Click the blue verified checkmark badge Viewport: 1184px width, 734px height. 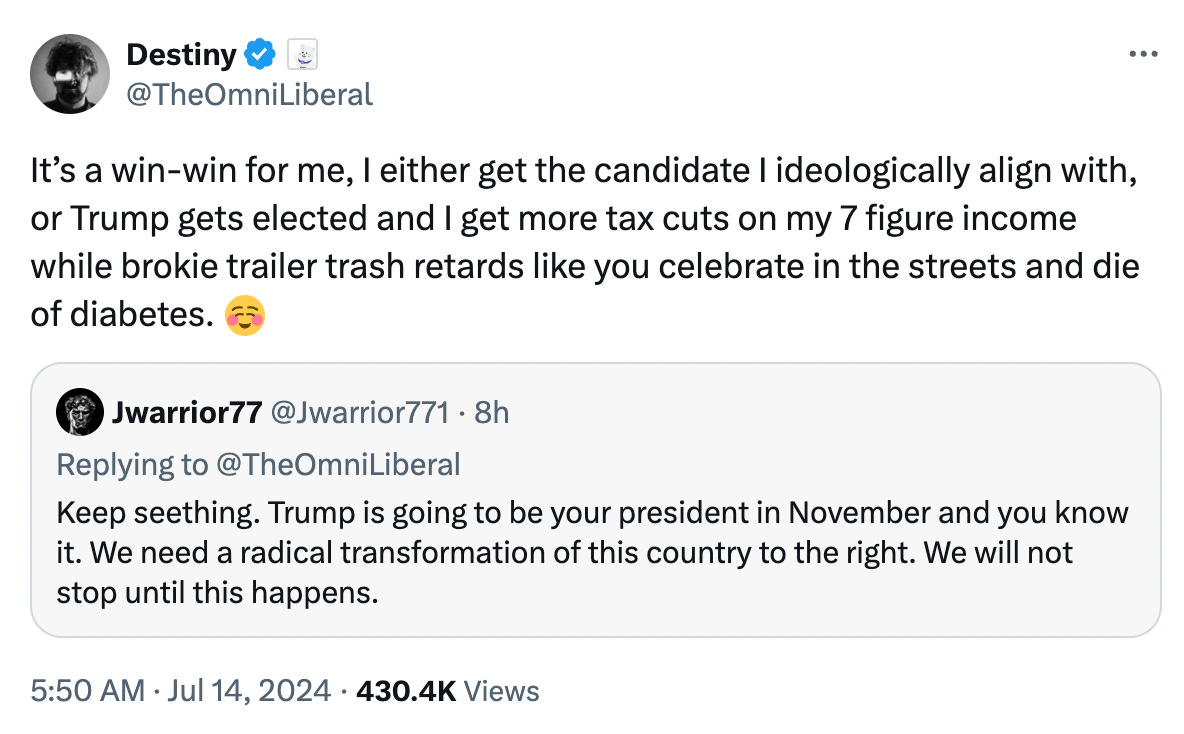[260, 56]
